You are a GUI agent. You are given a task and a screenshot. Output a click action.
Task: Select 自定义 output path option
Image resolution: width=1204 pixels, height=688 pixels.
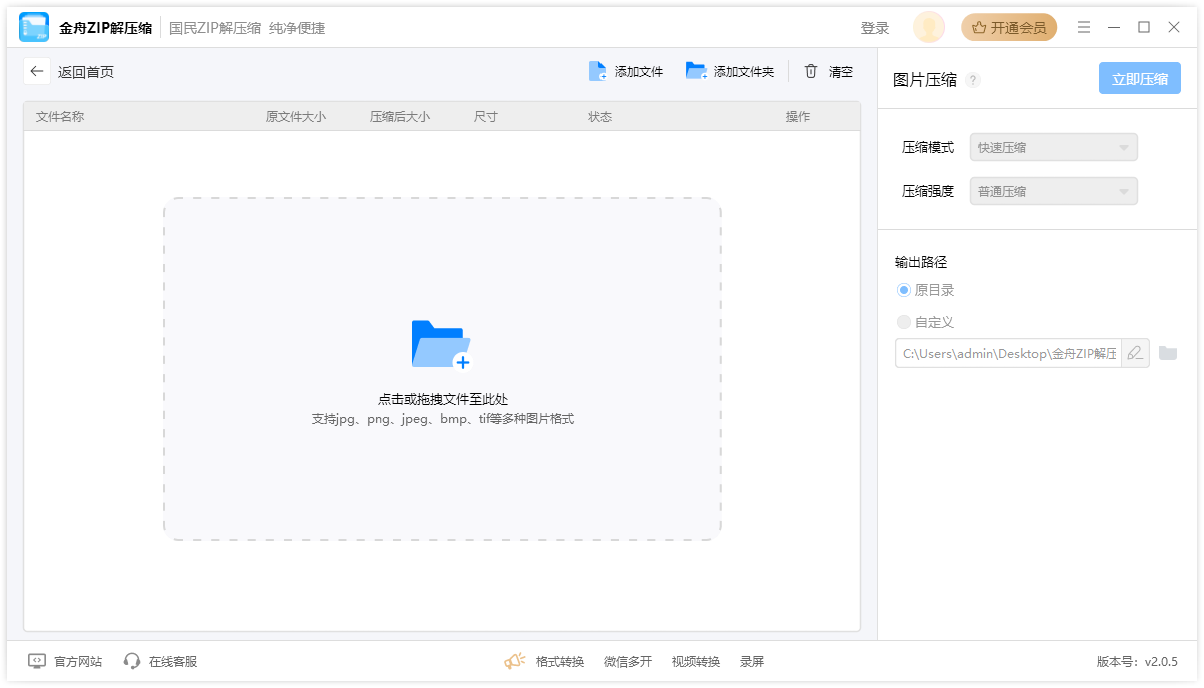coord(903,322)
